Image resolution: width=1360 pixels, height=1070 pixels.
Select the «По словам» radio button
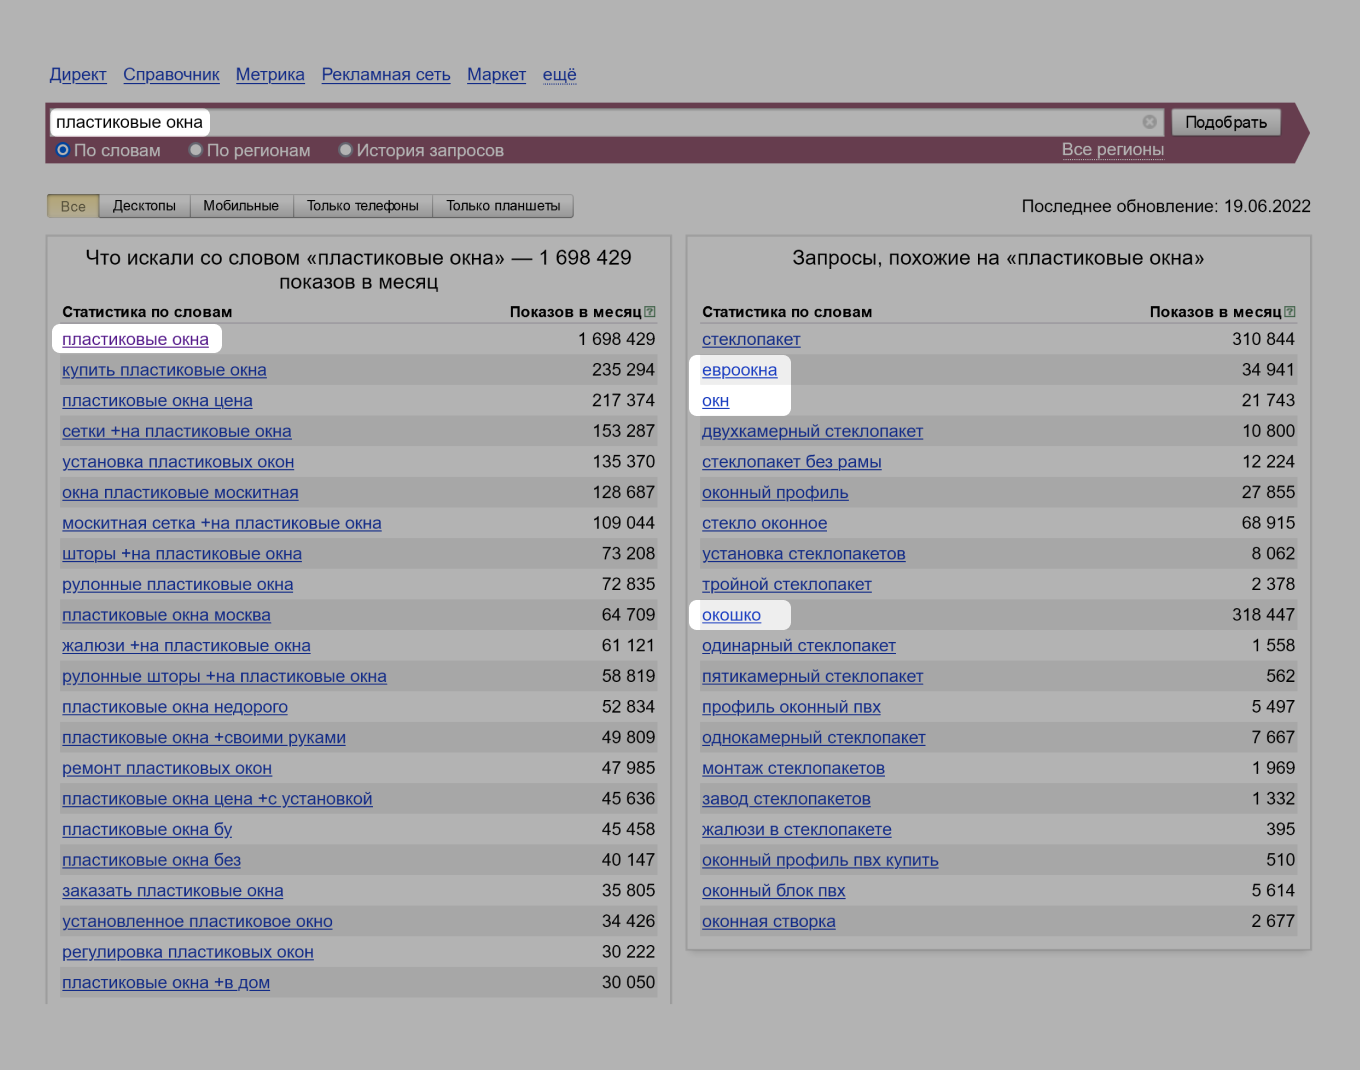pyautogui.click(x=63, y=150)
